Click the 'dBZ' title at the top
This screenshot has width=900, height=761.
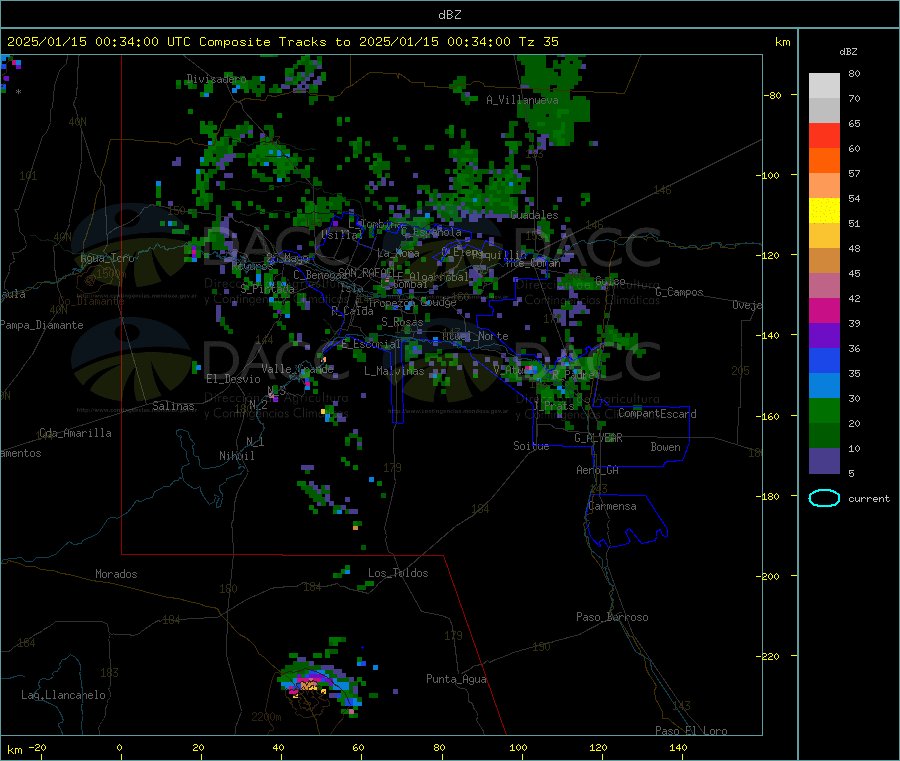coord(449,15)
